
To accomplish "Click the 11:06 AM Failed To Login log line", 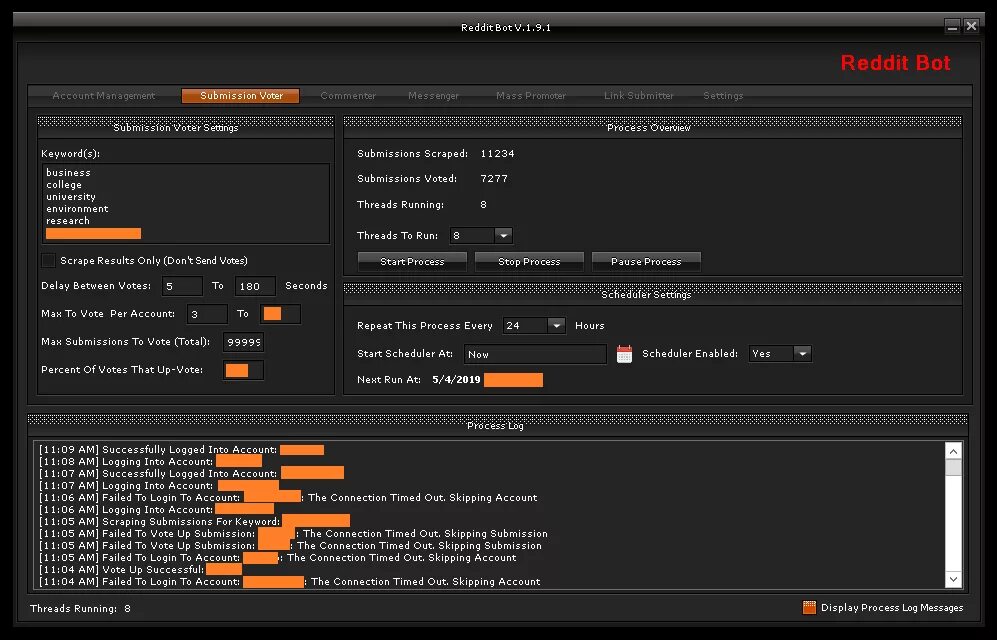I will coord(288,497).
